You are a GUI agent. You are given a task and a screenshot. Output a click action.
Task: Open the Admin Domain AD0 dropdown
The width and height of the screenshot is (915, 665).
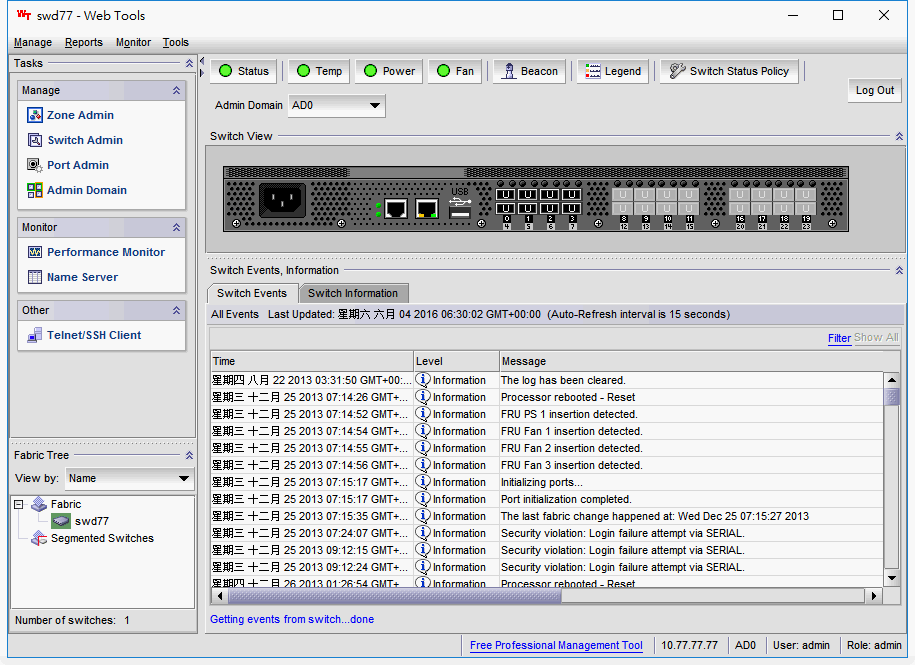coord(337,106)
